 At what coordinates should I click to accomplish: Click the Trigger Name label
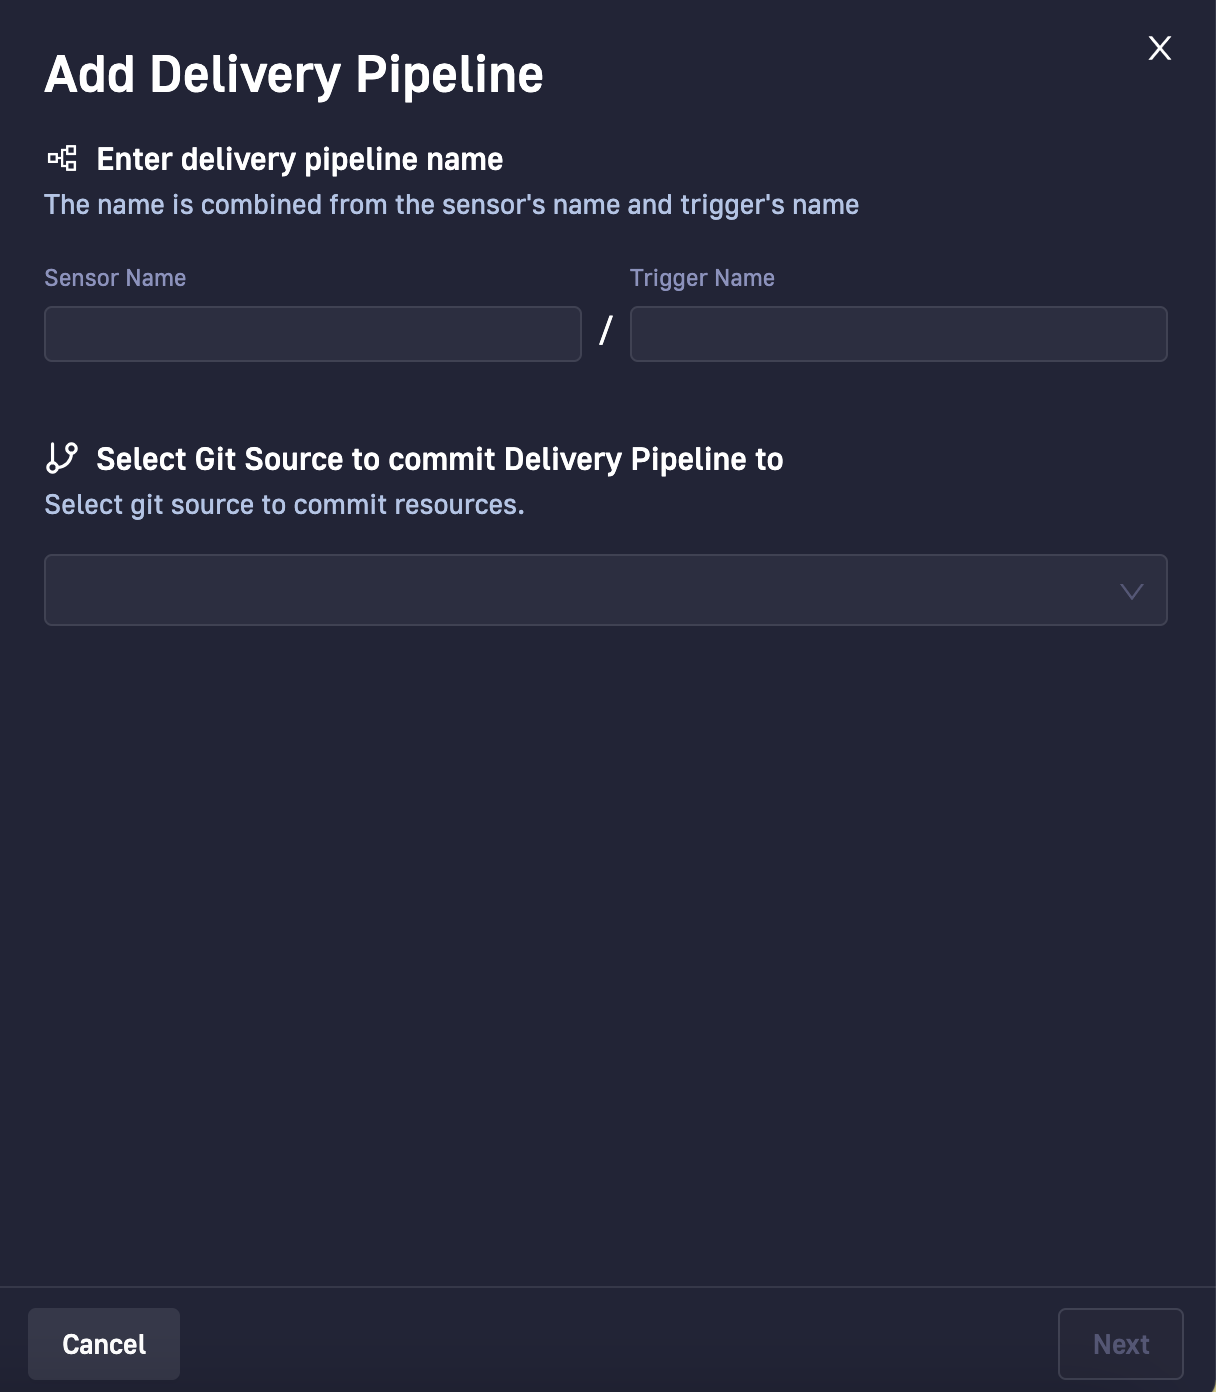702,278
